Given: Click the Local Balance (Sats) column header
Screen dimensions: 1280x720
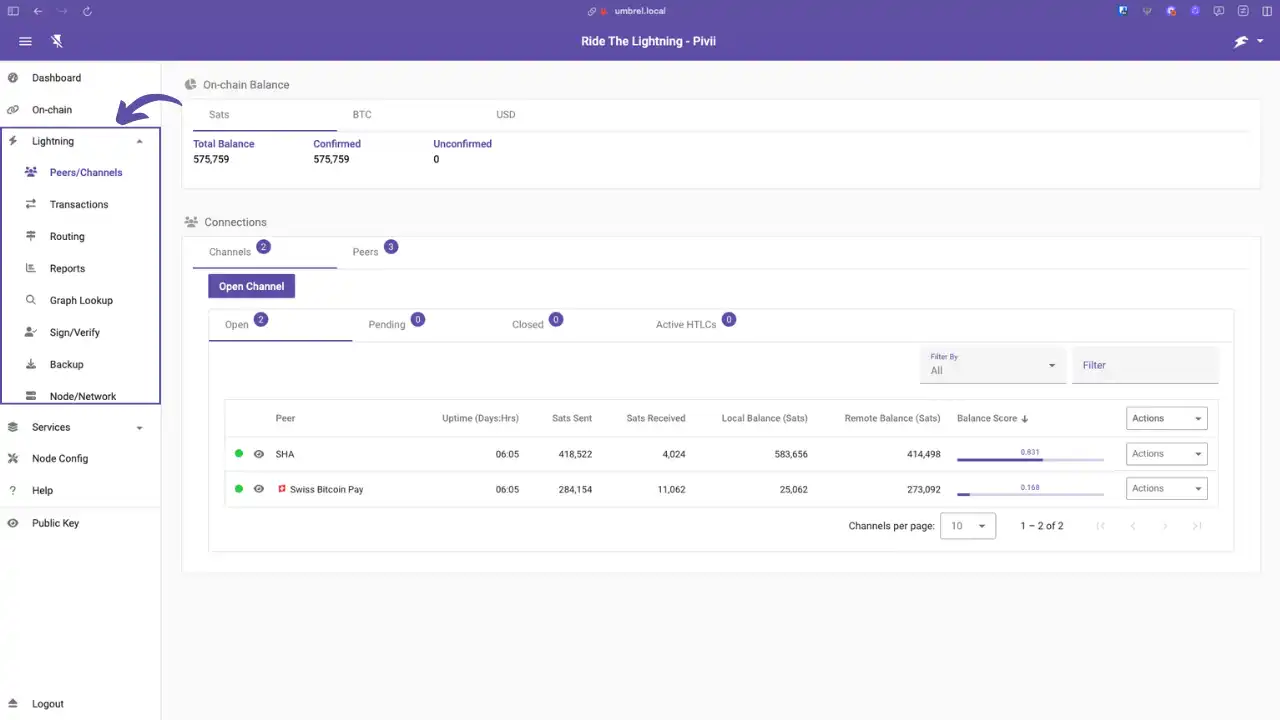Looking at the screenshot, I should point(764,418).
